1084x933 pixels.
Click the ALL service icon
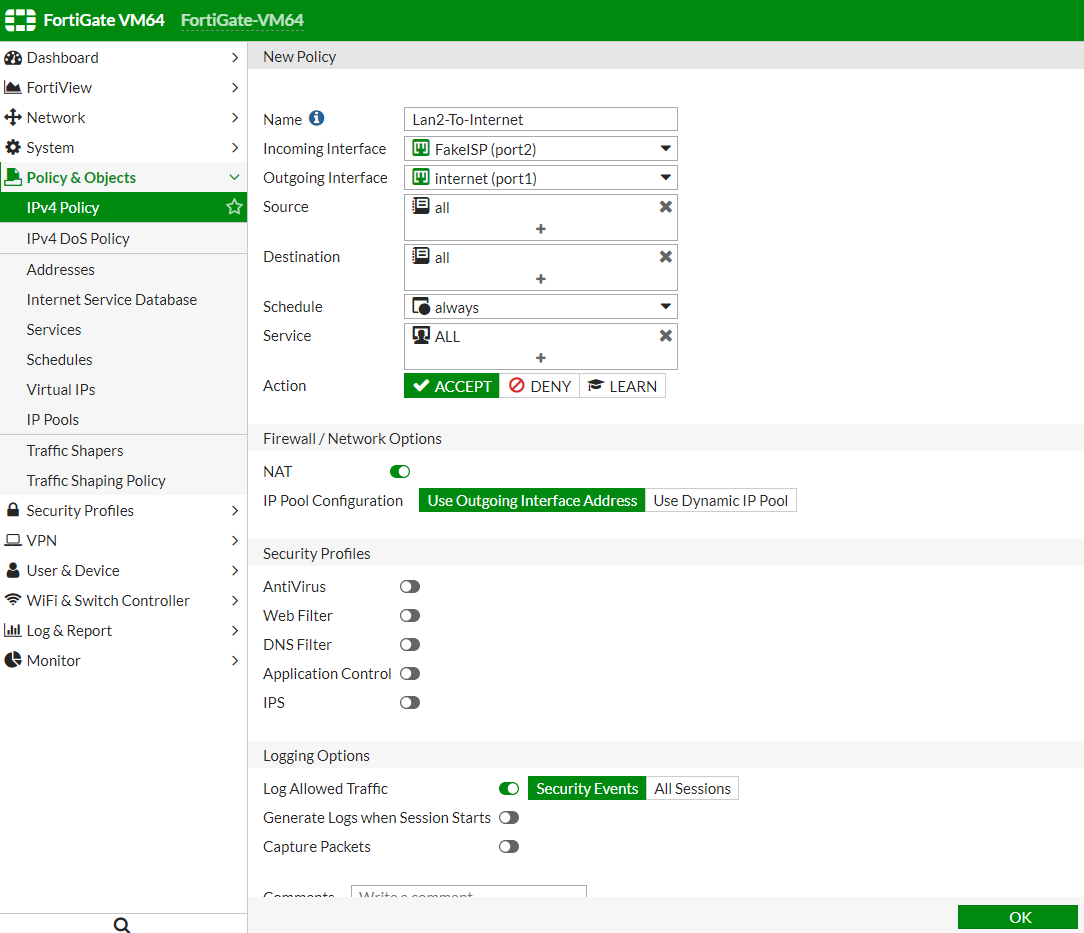[421, 335]
